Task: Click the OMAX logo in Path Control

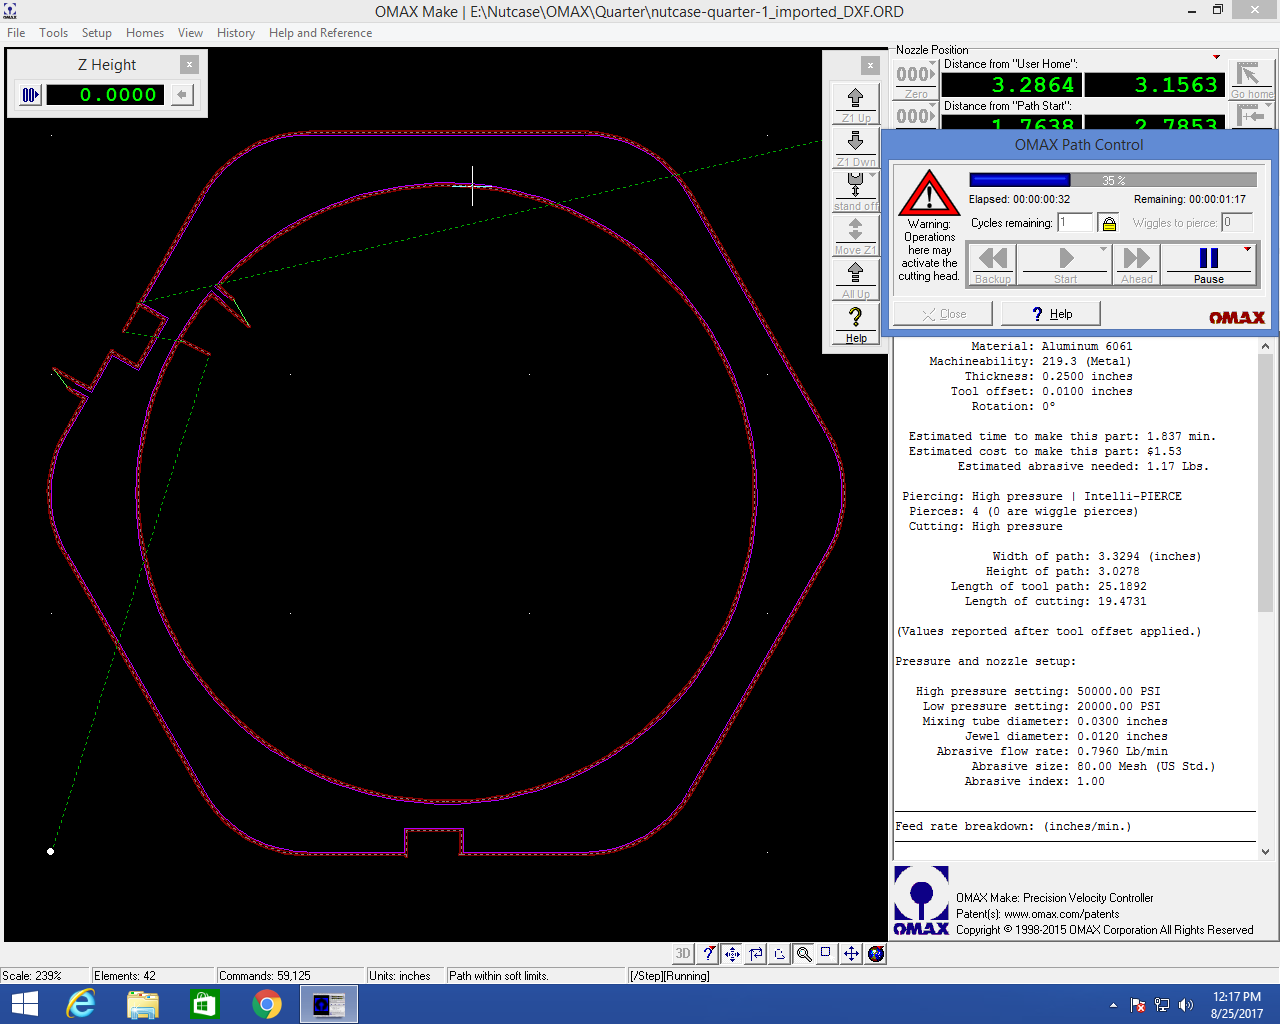Action: pyautogui.click(x=1237, y=317)
